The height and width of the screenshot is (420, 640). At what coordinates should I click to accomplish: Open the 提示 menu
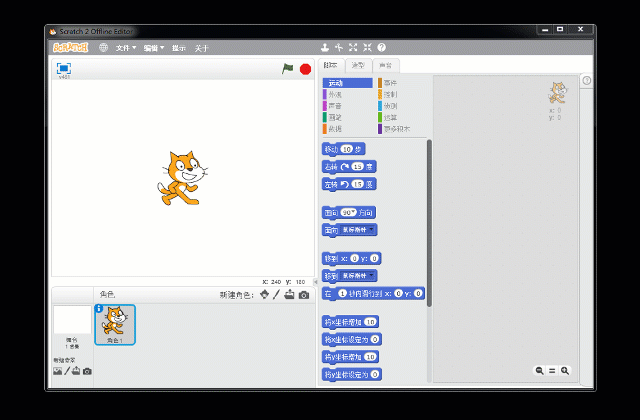[x=179, y=48]
